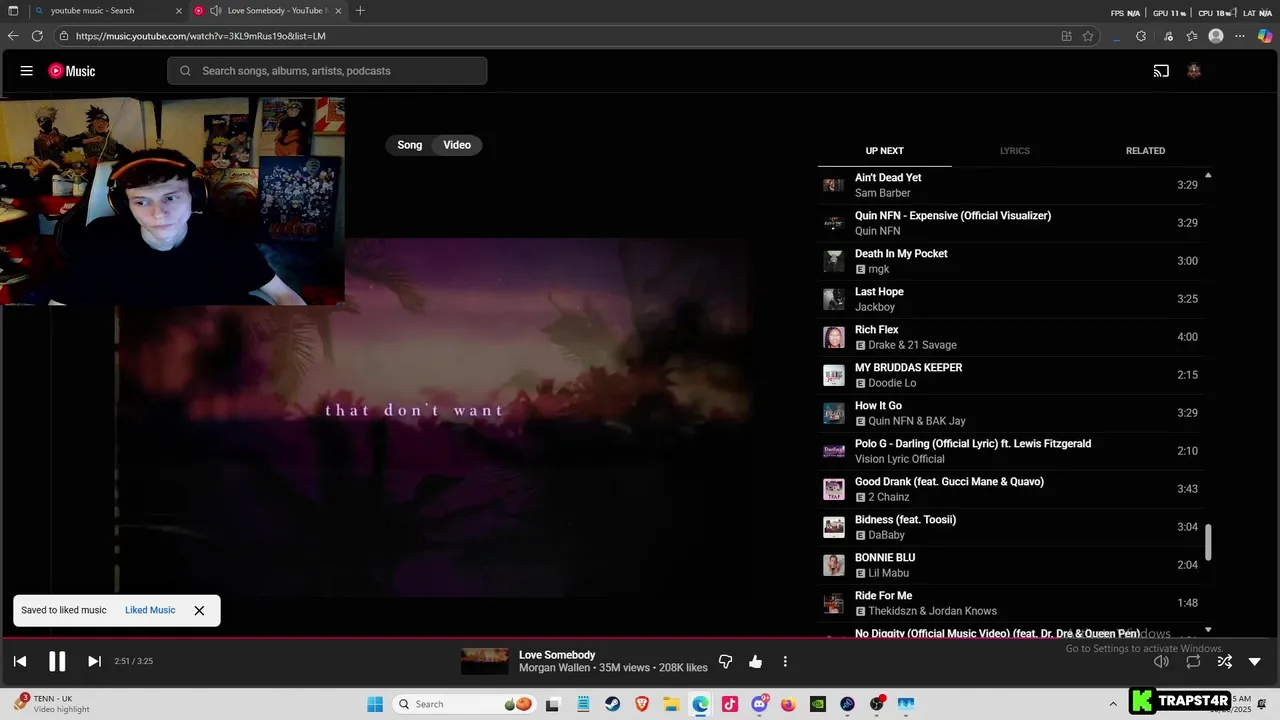Dismiss the Saved to liked music toast
This screenshot has width=1280, height=720.
pyautogui.click(x=199, y=610)
